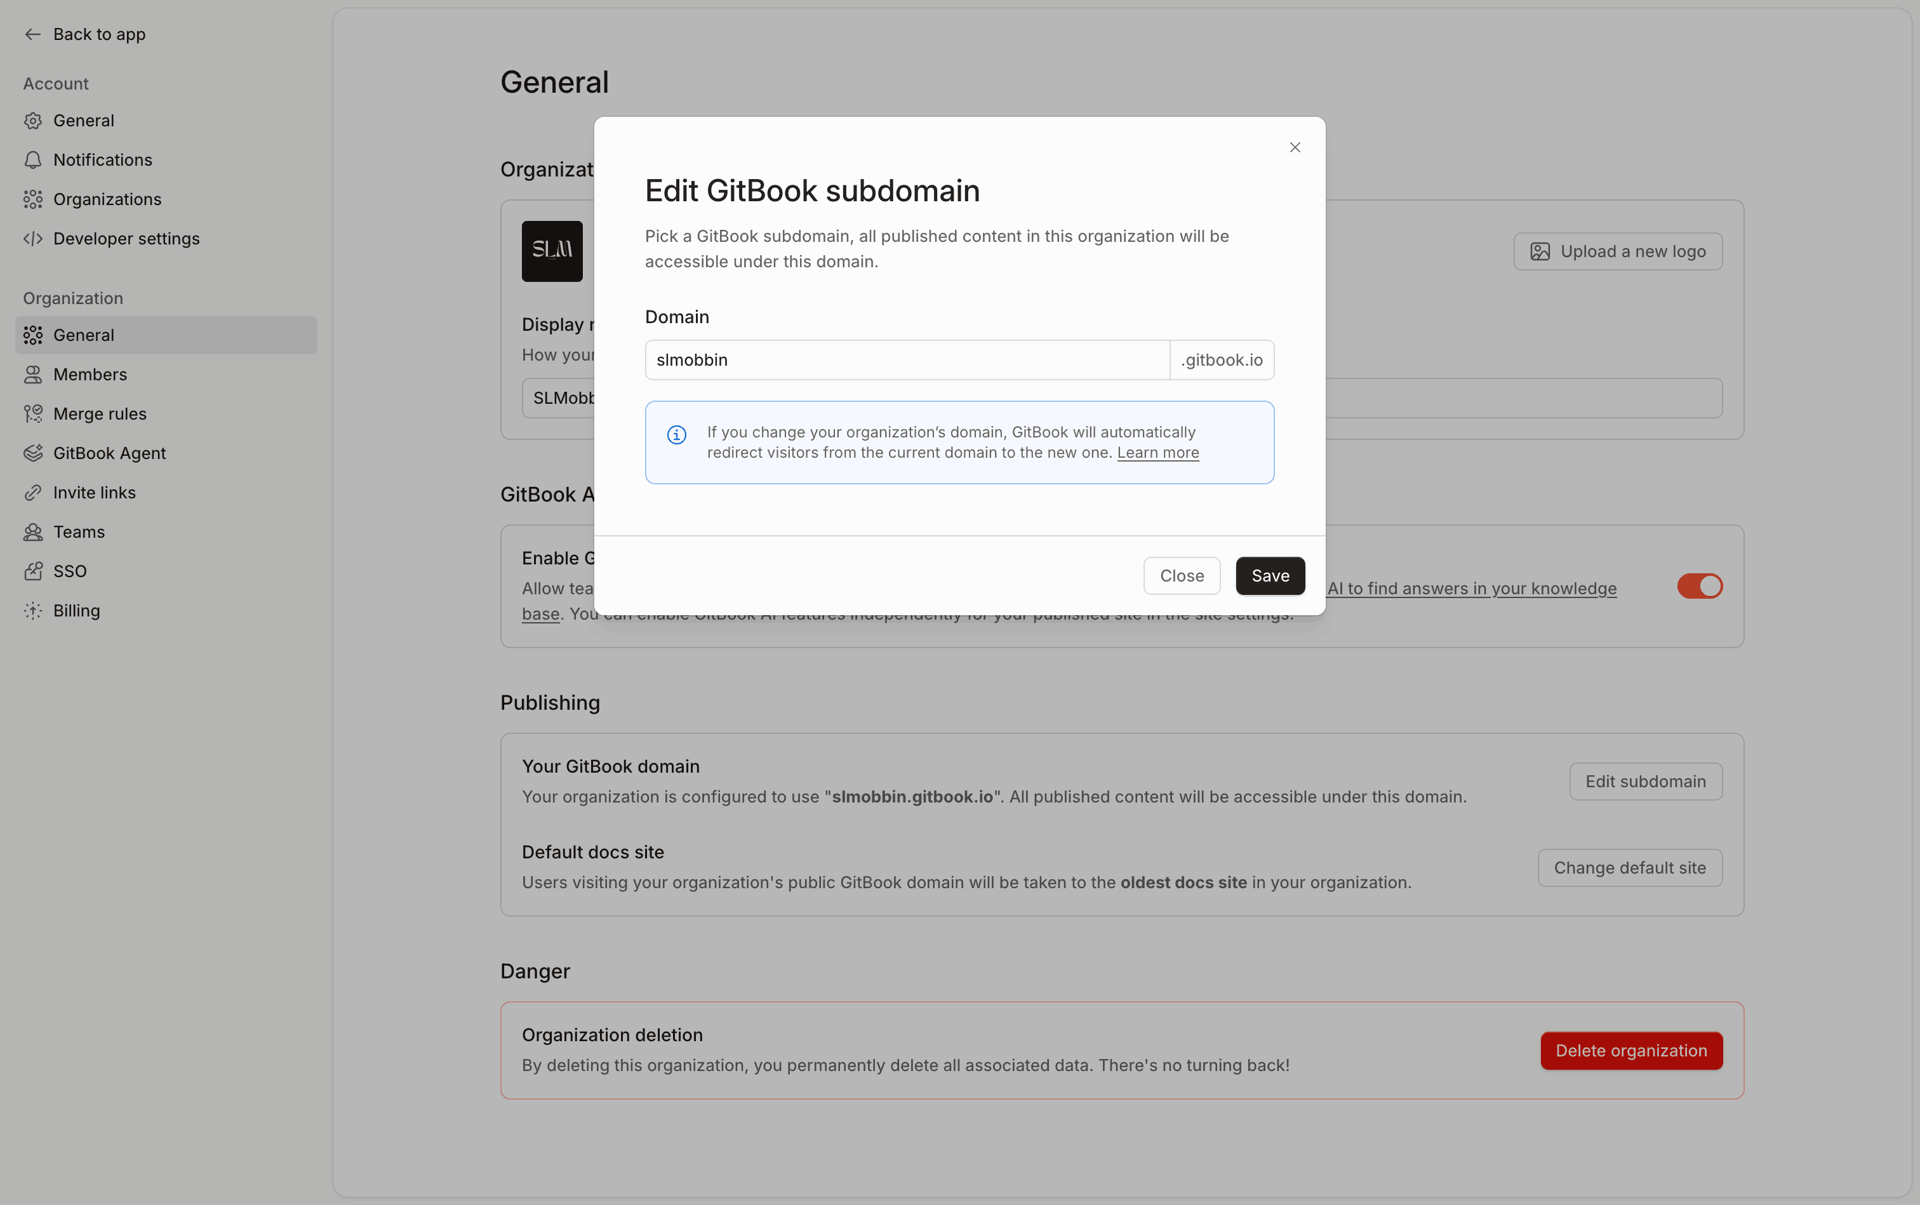This screenshot has width=1920, height=1205.
Task: Open Merge rules page
Action: click(x=166, y=414)
